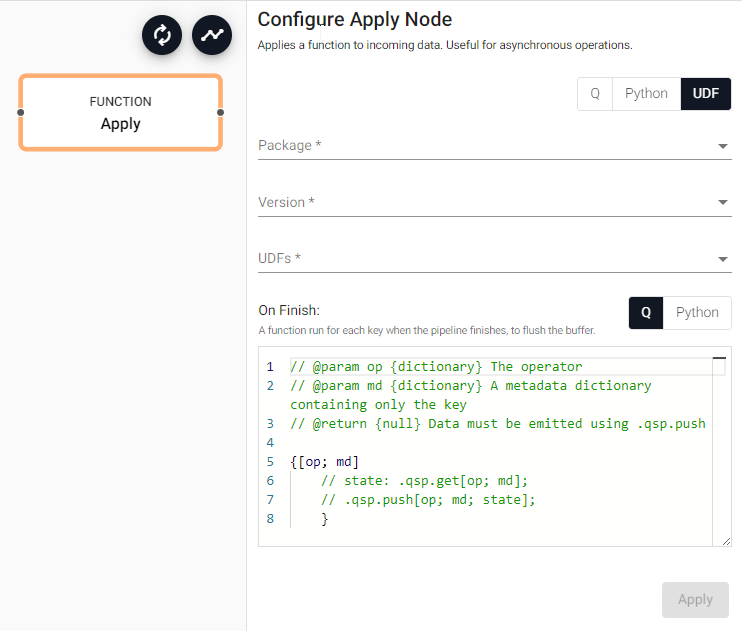
Task: Click the line chart icon button
Action: (x=212, y=35)
